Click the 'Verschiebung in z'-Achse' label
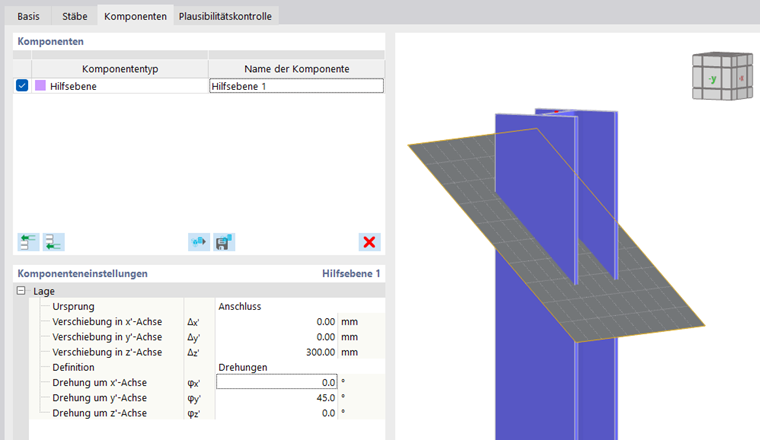The width and height of the screenshot is (760, 440). (107, 352)
